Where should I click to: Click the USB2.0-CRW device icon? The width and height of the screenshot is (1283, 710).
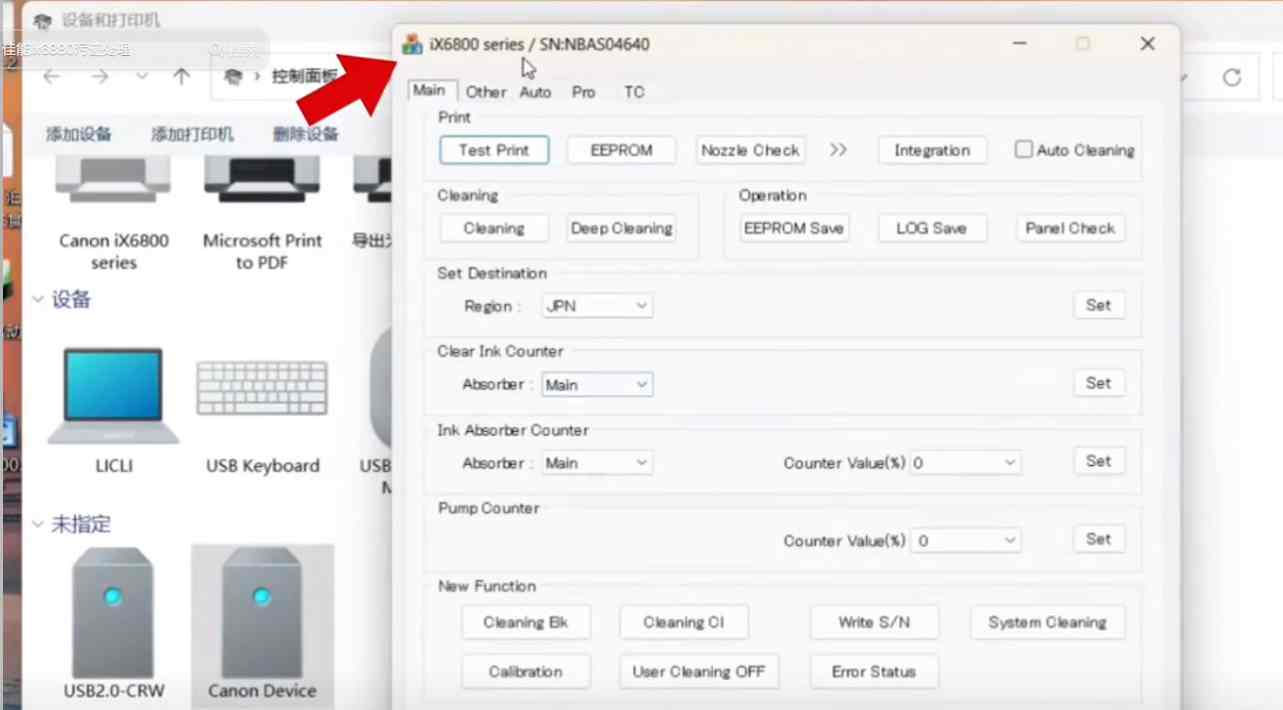pyautogui.click(x=113, y=612)
